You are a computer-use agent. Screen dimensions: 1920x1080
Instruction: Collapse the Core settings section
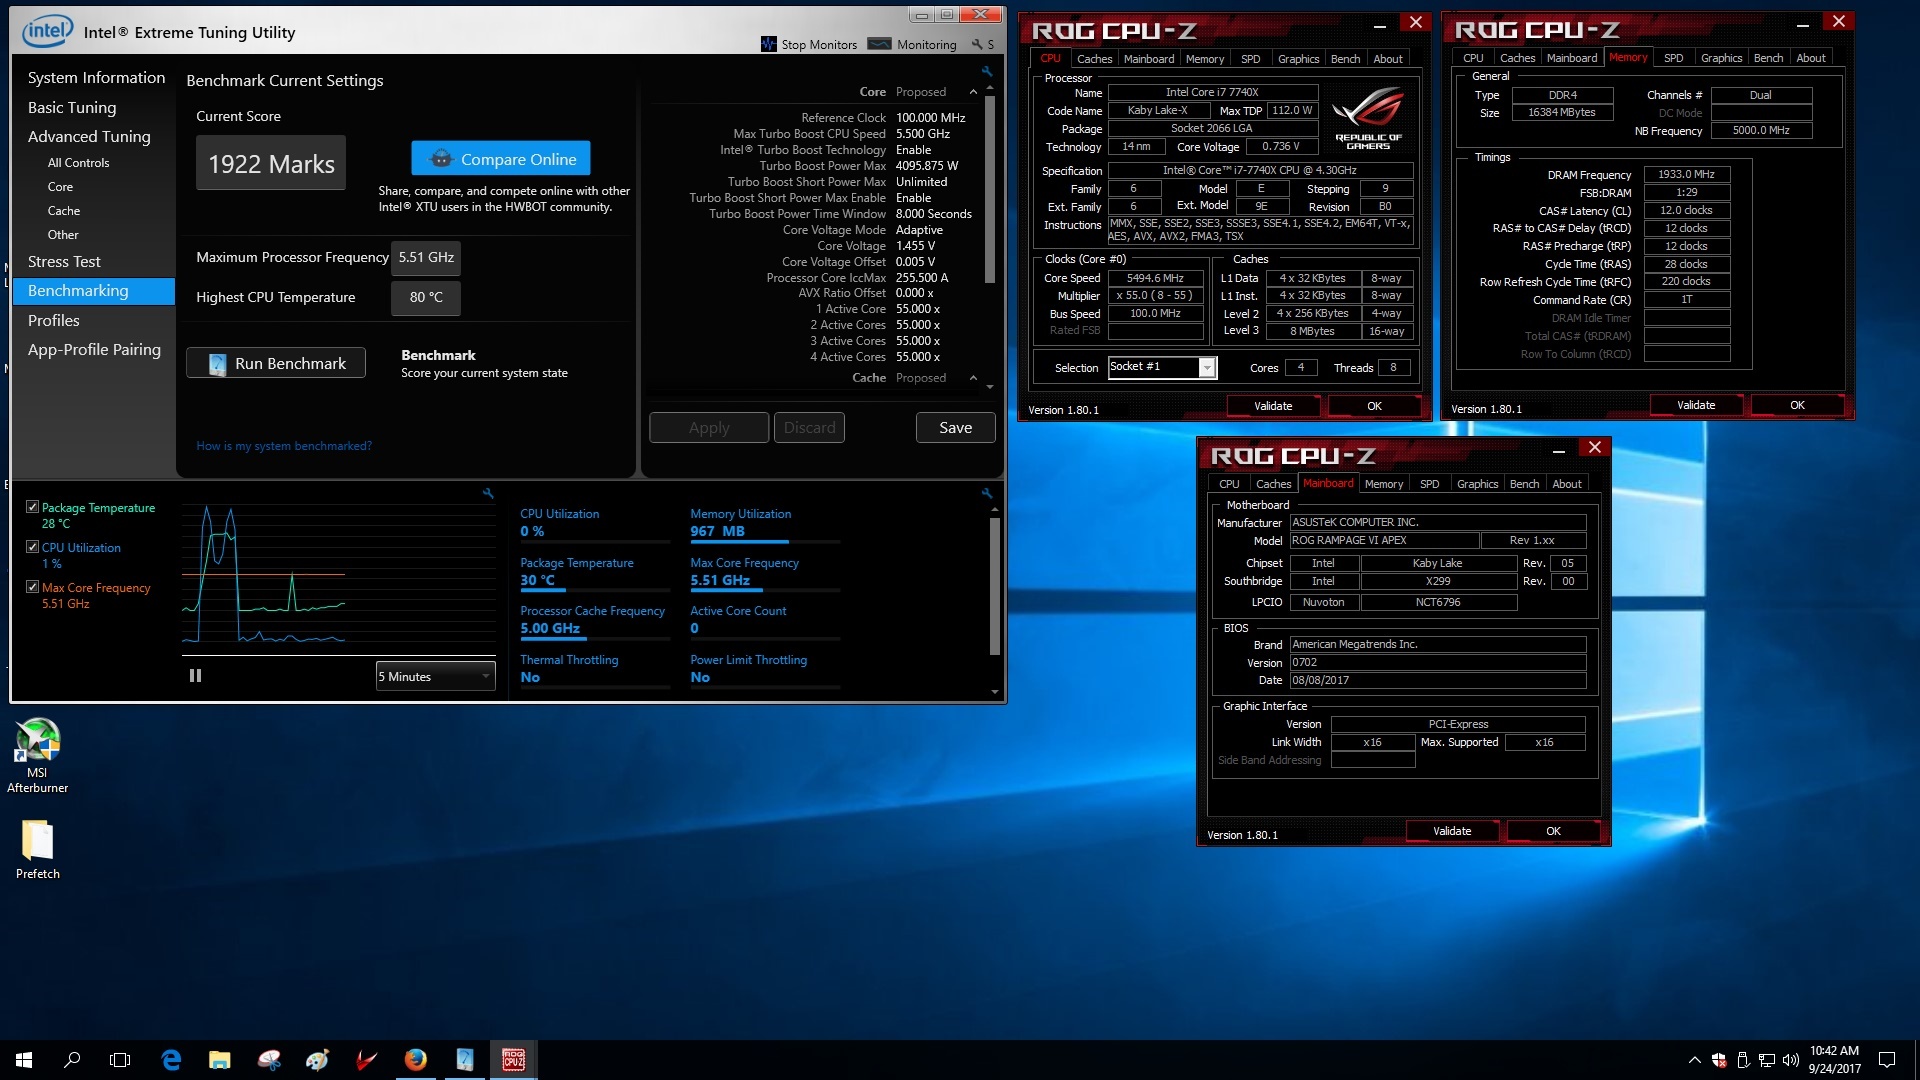pyautogui.click(x=973, y=92)
